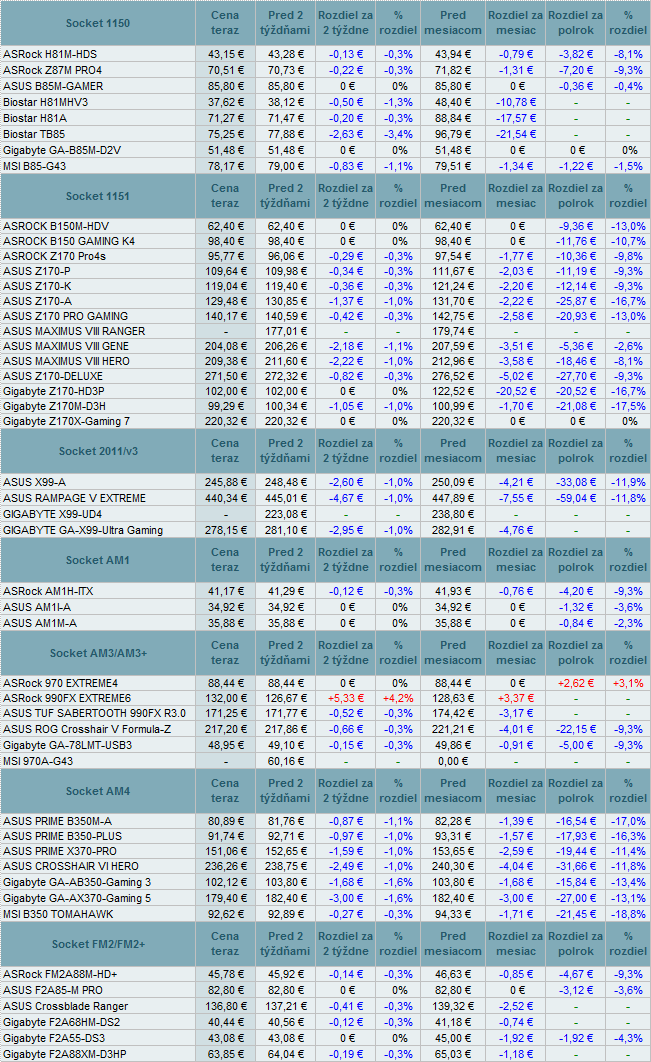
Task: Click GIGABYTE GA-X99-Ultra Gaming name
Action: point(83,530)
